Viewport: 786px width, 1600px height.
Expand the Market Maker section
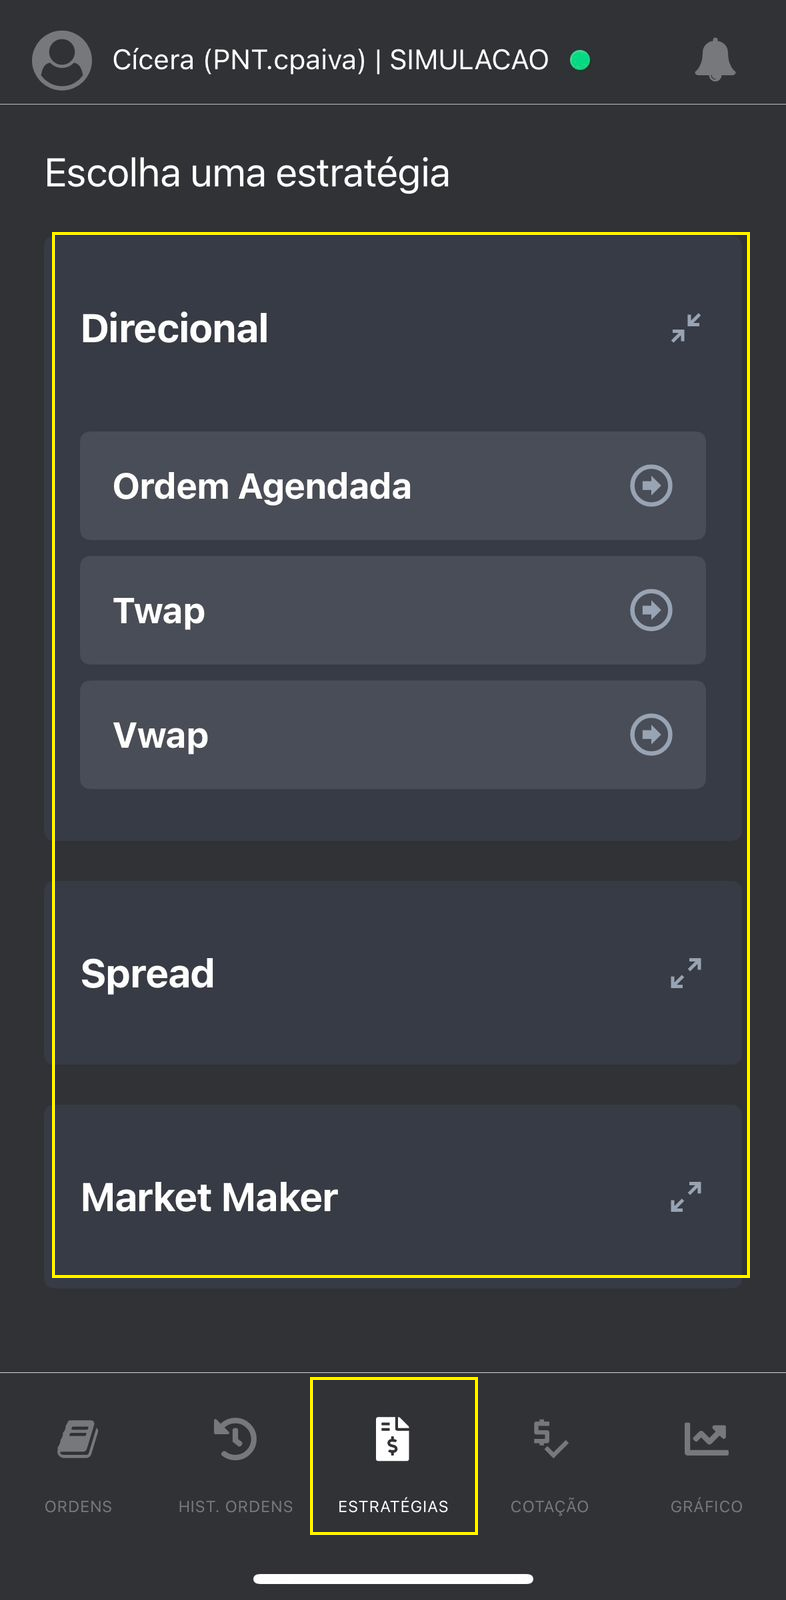[686, 1197]
